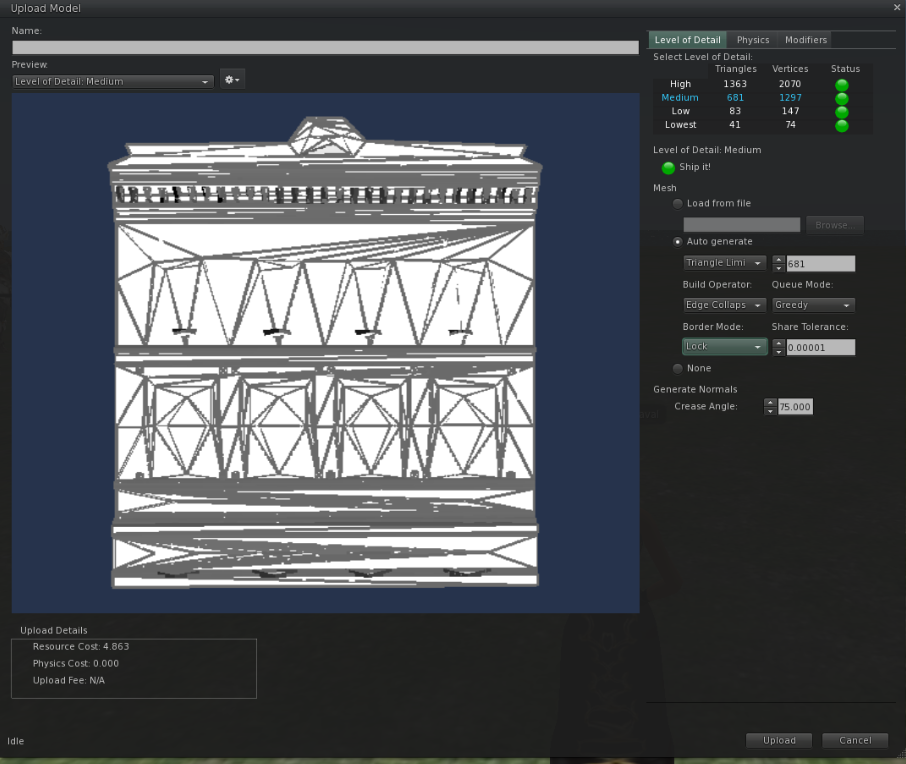Click the green Ship it! status icon

point(668,167)
